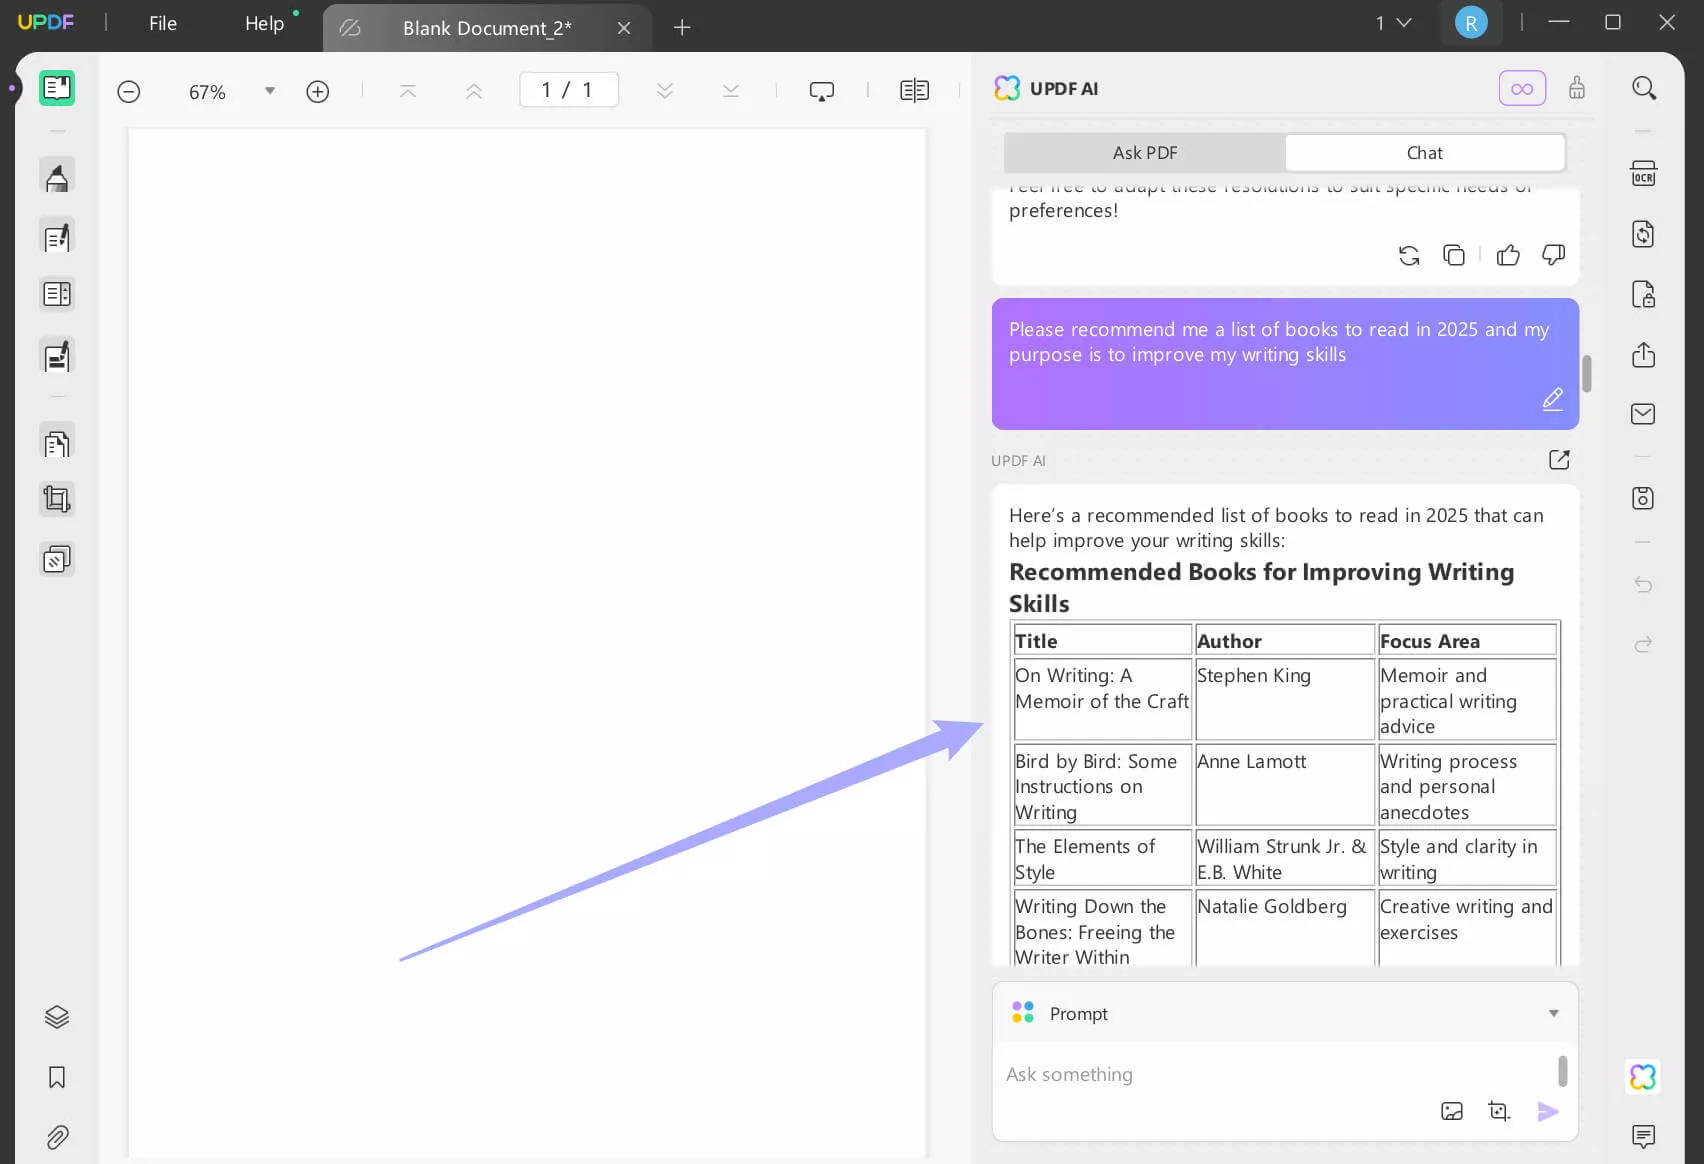Open the search magnifier tool
This screenshot has width=1704, height=1164.
tap(1644, 88)
